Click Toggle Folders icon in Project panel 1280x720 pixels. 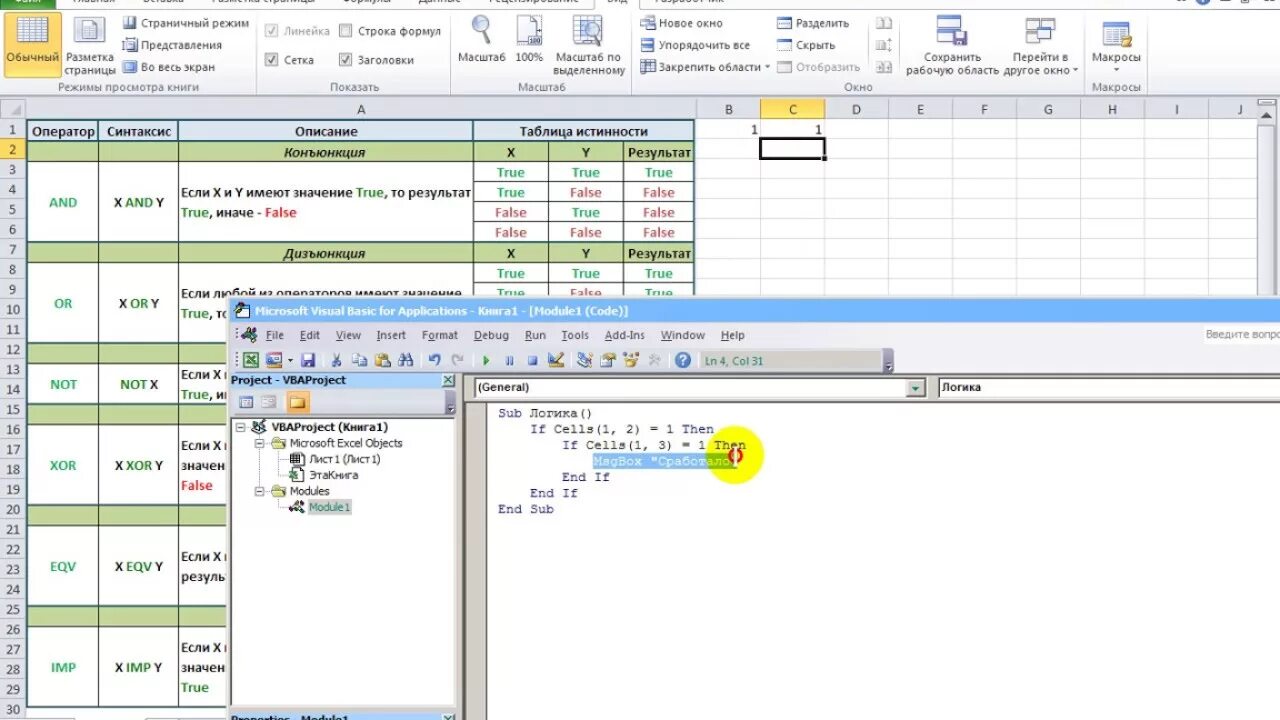click(298, 402)
